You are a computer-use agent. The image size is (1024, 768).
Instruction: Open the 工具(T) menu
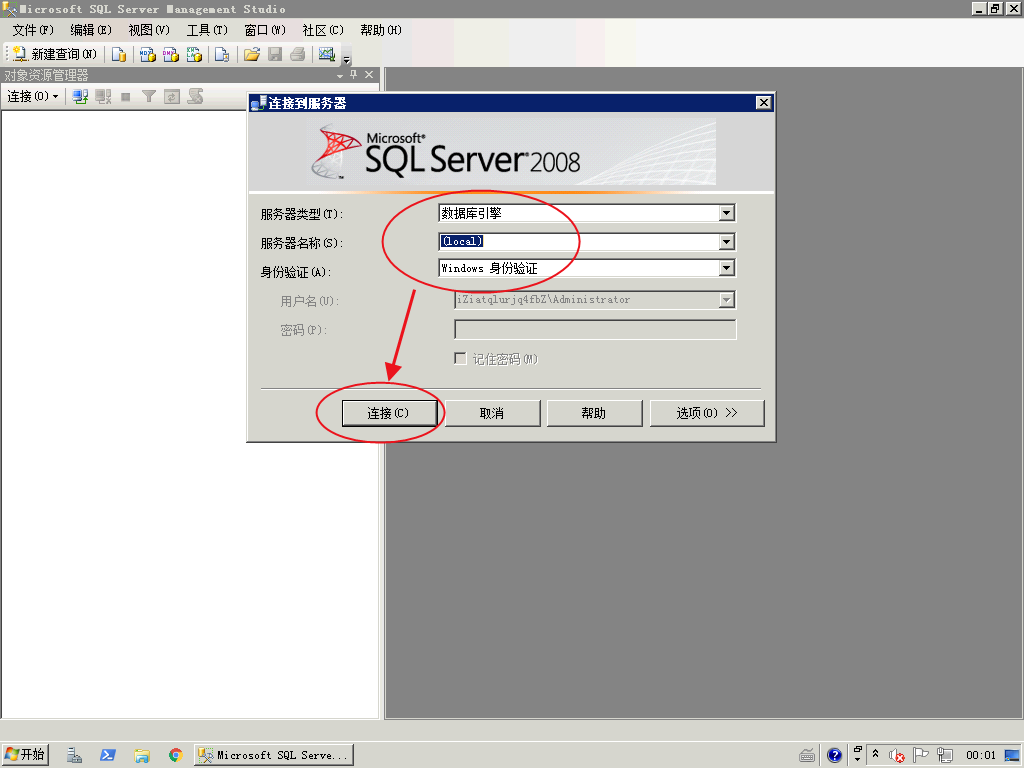click(x=207, y=30)
